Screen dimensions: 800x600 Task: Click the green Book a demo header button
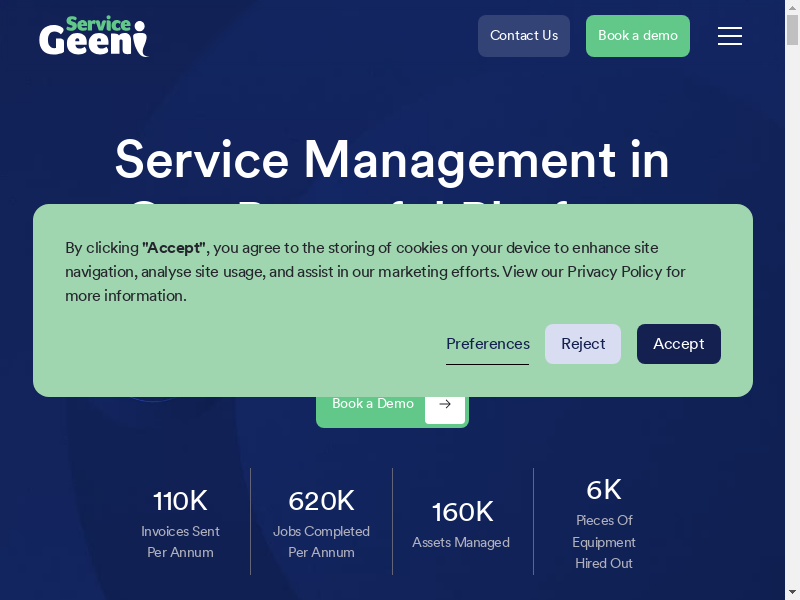tap(637, 36)
